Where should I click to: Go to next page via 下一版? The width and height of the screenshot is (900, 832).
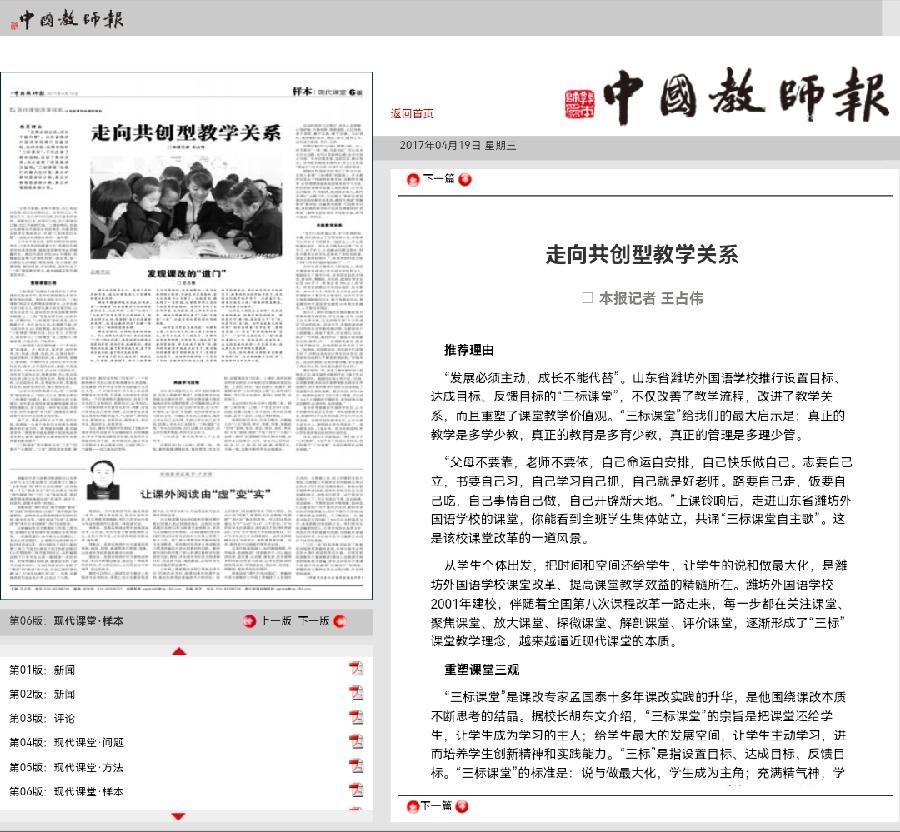pyautogui.click(x=313, y=620)
